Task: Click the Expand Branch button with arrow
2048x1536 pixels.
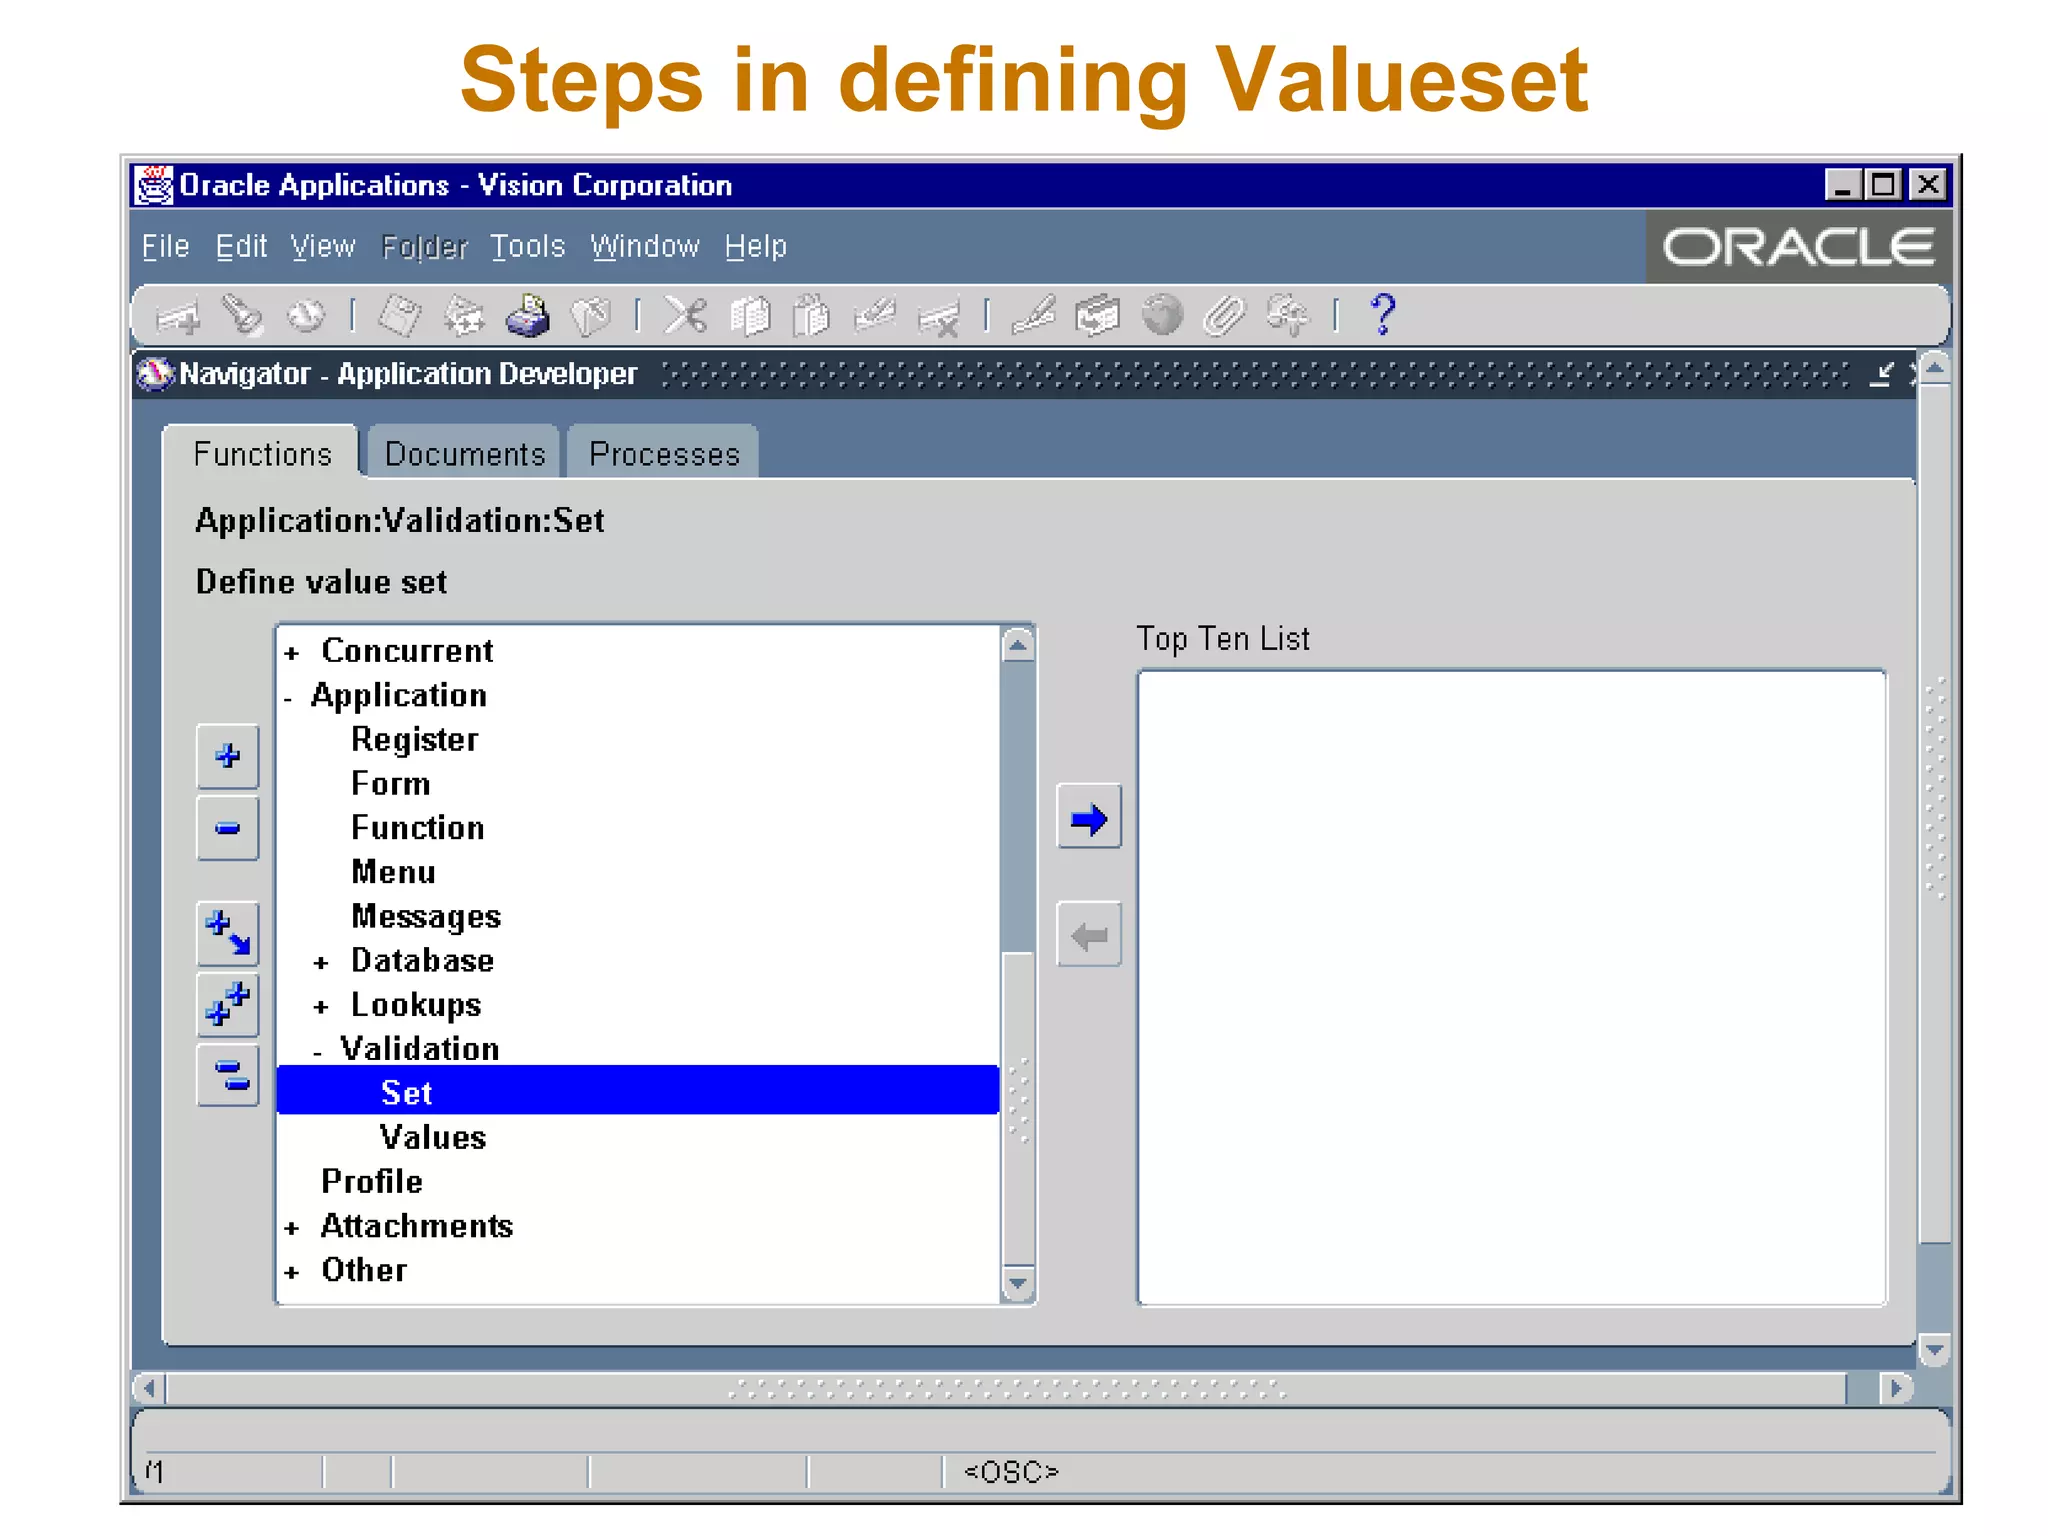Action: pyautogui.click(x=228, y=933)
